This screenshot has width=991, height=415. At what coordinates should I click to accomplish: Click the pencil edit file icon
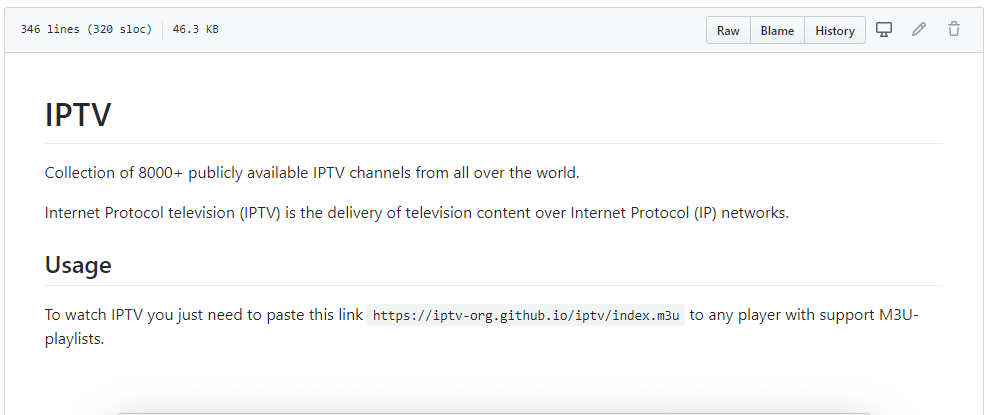[x=919, y=30]
